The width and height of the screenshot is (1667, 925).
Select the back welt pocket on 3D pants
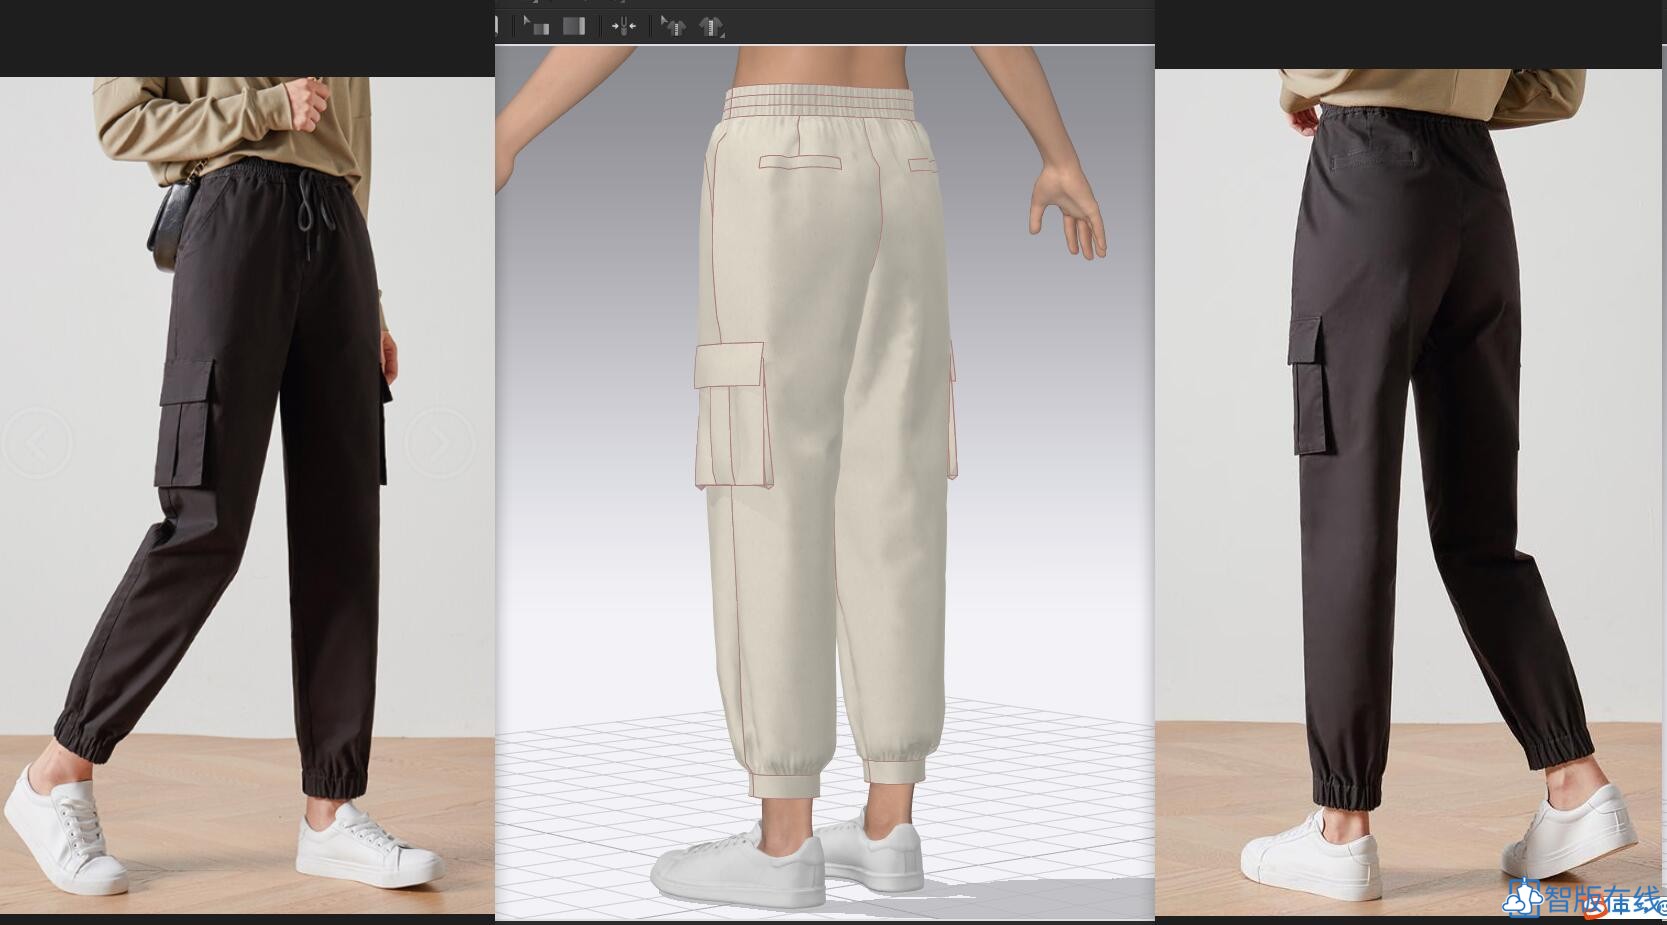pos(800,162)
